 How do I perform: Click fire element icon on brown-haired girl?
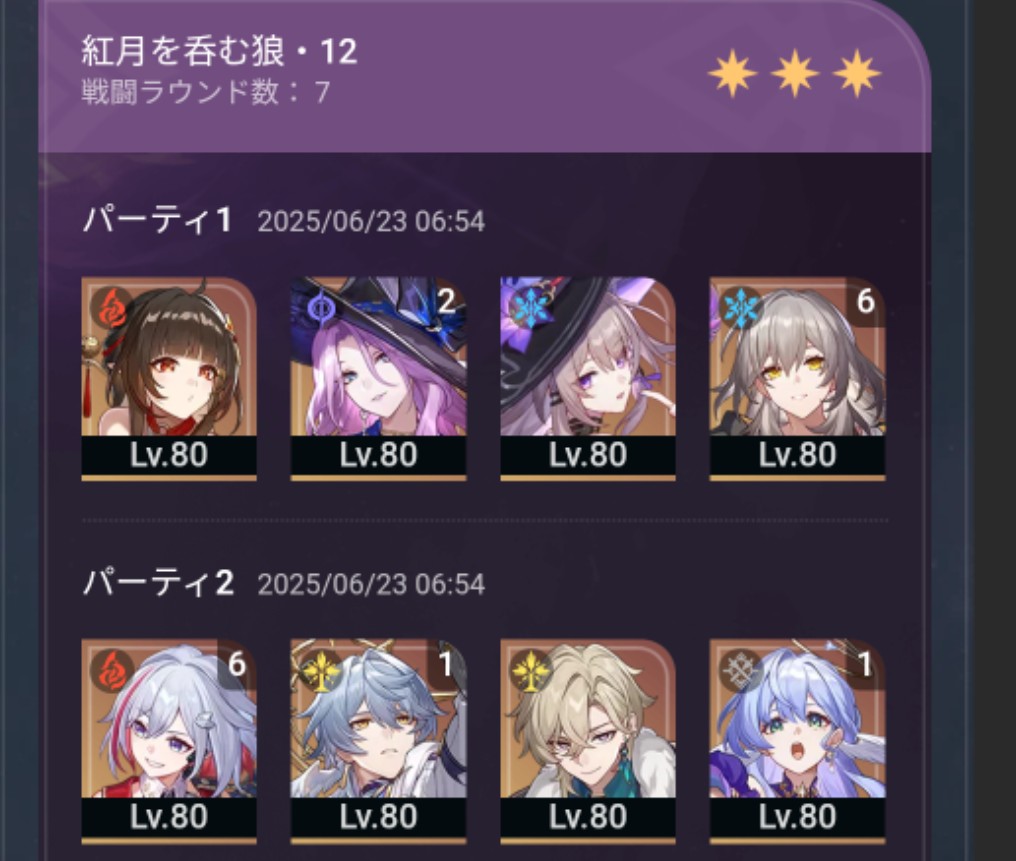click(x=112, y=307)
